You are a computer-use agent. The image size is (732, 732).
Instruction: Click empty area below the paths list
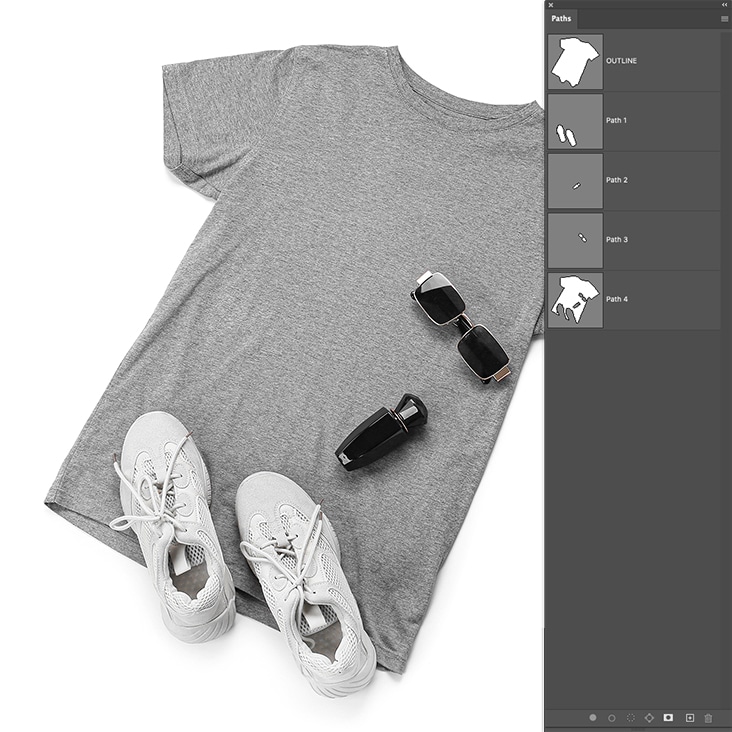[x=635, y=500]
